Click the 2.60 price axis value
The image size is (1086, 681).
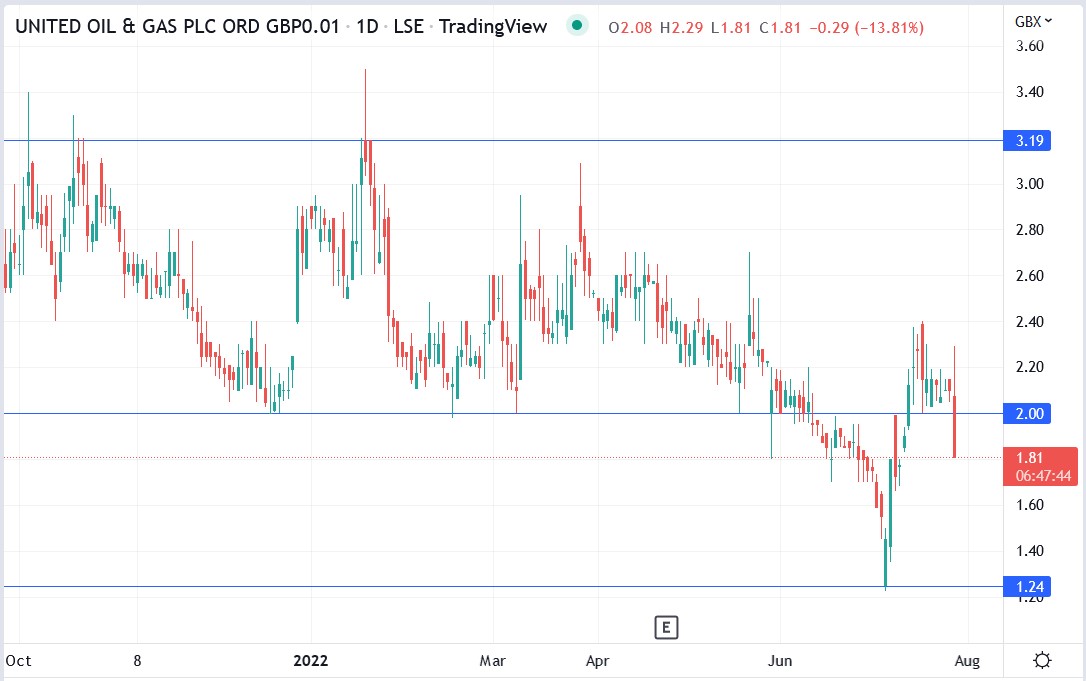pos(1030,276)
